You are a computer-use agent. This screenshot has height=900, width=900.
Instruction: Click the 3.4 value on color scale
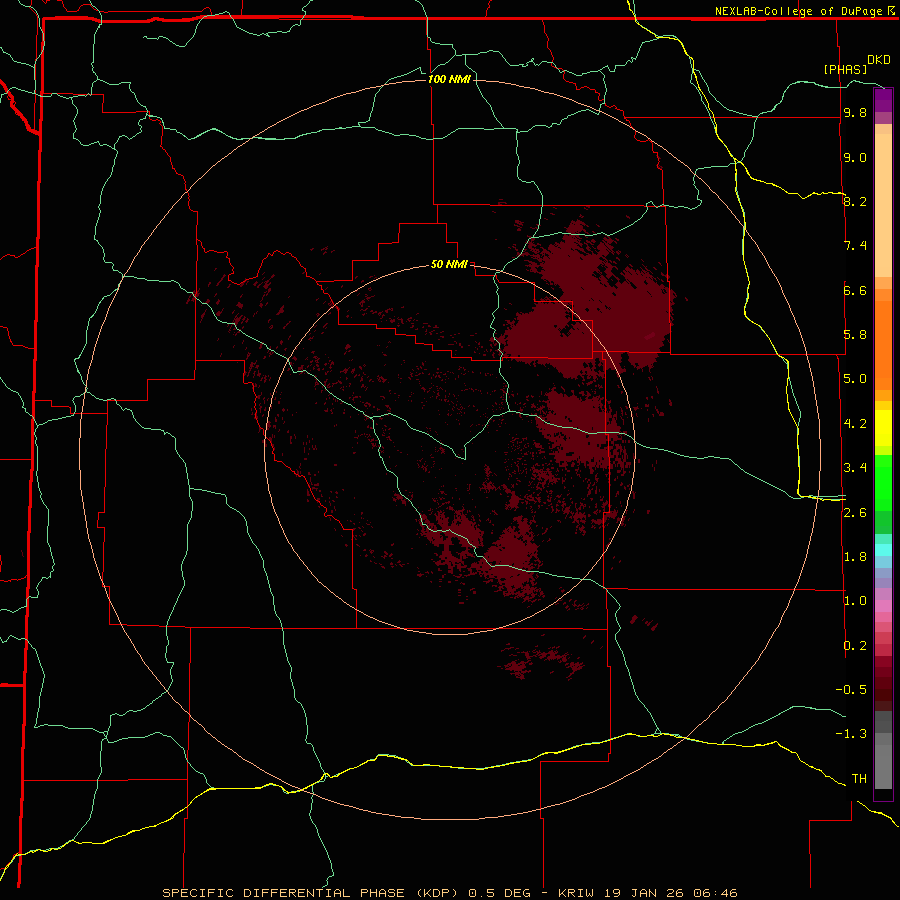[855, 468]
